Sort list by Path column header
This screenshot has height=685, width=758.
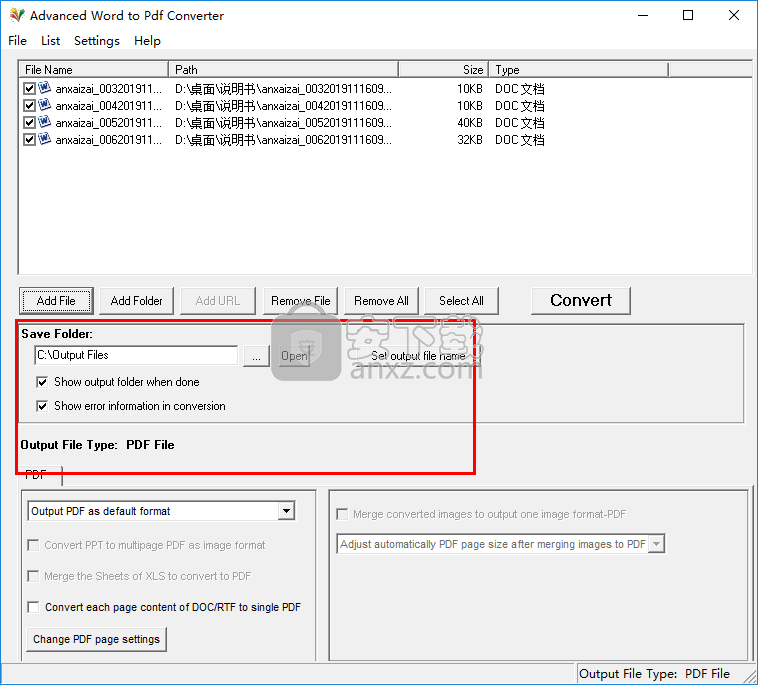pyautogui.click(x=283, y=70)
